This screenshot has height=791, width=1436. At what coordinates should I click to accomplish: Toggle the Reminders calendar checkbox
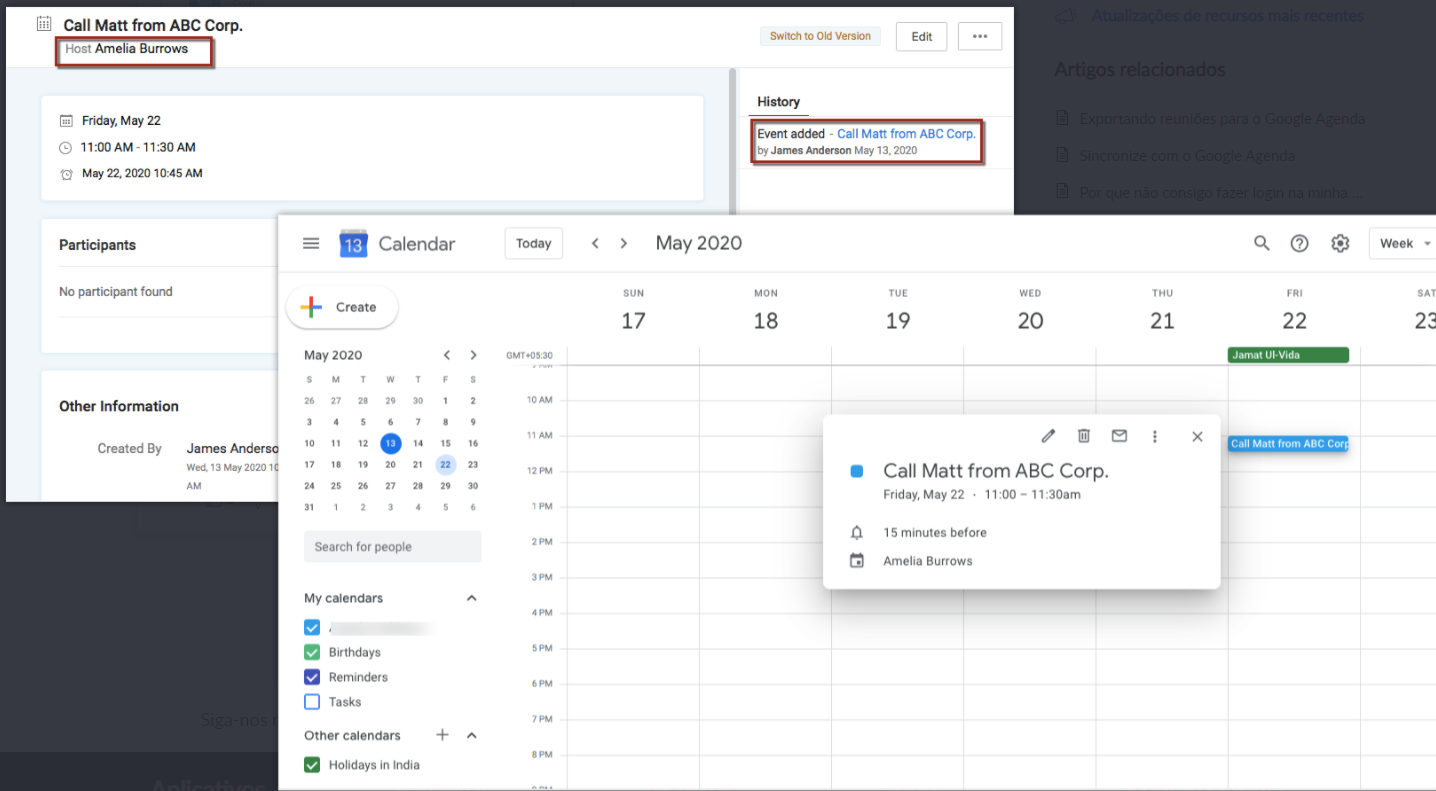pos(312,677)
